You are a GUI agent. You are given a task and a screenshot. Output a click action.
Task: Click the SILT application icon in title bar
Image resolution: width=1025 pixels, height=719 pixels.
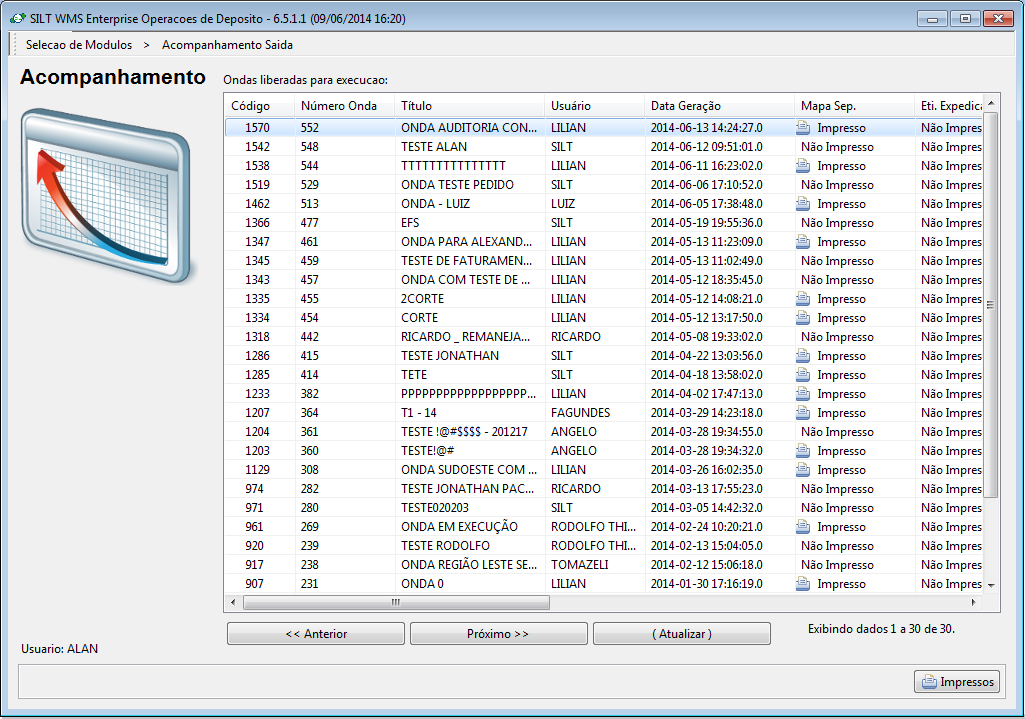pos(17,18)
